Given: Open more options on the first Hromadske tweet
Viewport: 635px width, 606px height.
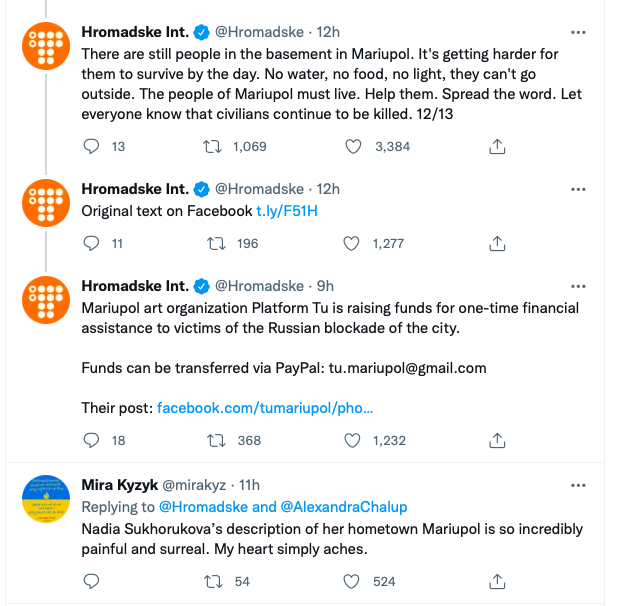Looking at the screenshot, I should tap(578, 31).
